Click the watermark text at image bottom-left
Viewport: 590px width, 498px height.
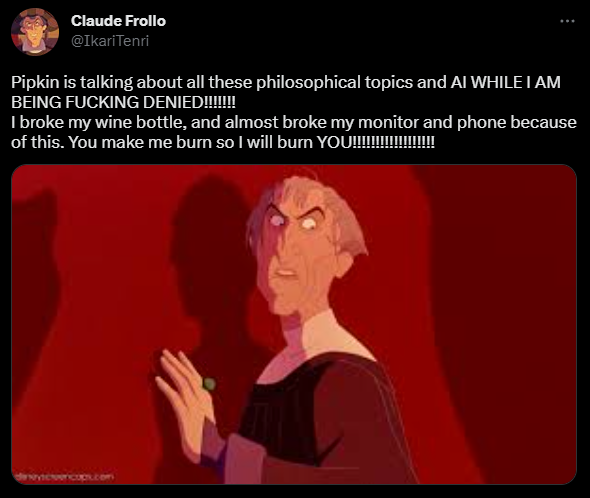click(63, 477)
